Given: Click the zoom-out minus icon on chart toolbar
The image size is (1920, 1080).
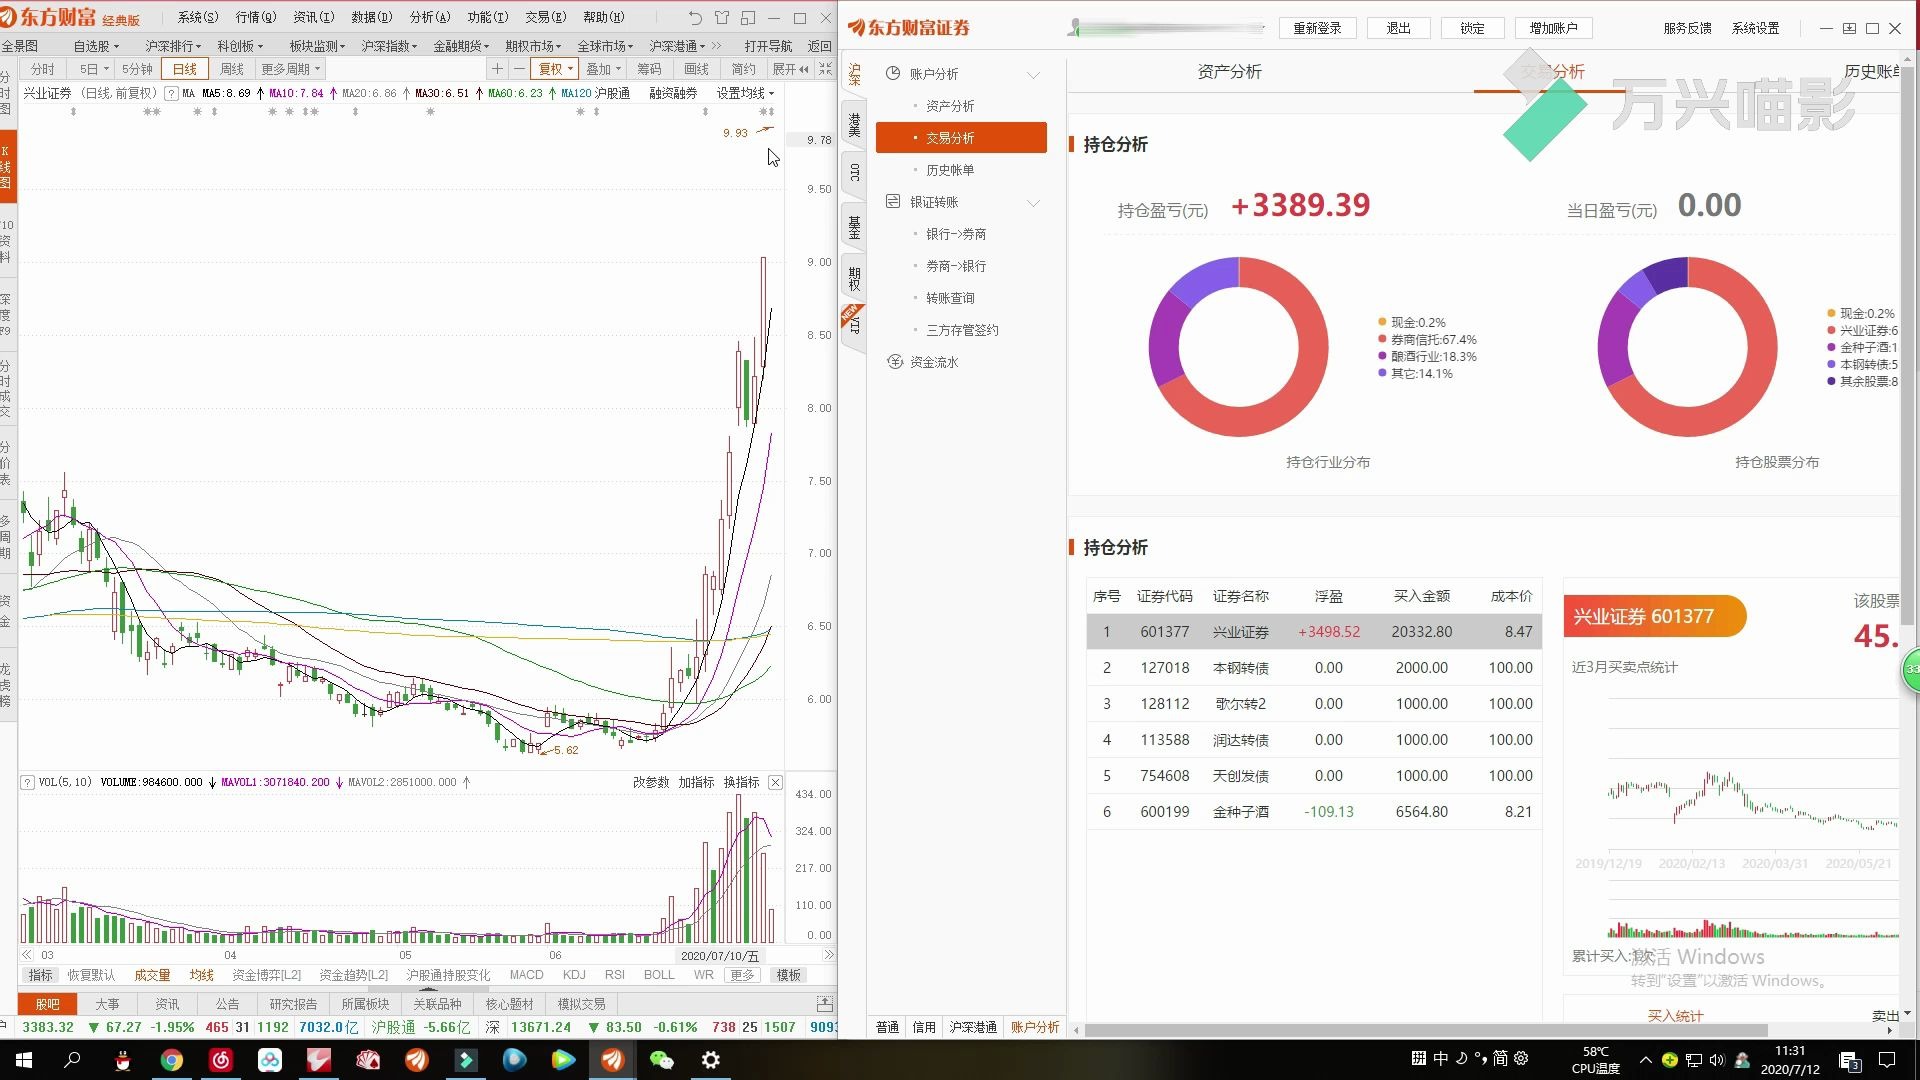Looking at the screenshot, I should (x=519, y=69).
